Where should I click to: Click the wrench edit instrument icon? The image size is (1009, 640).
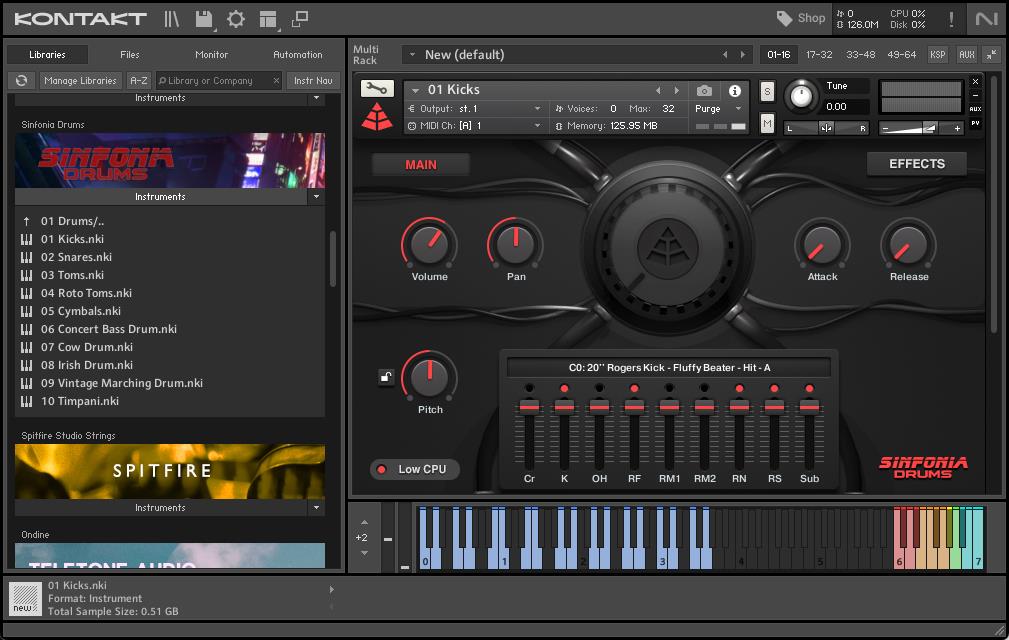click(x=377, y=89)
